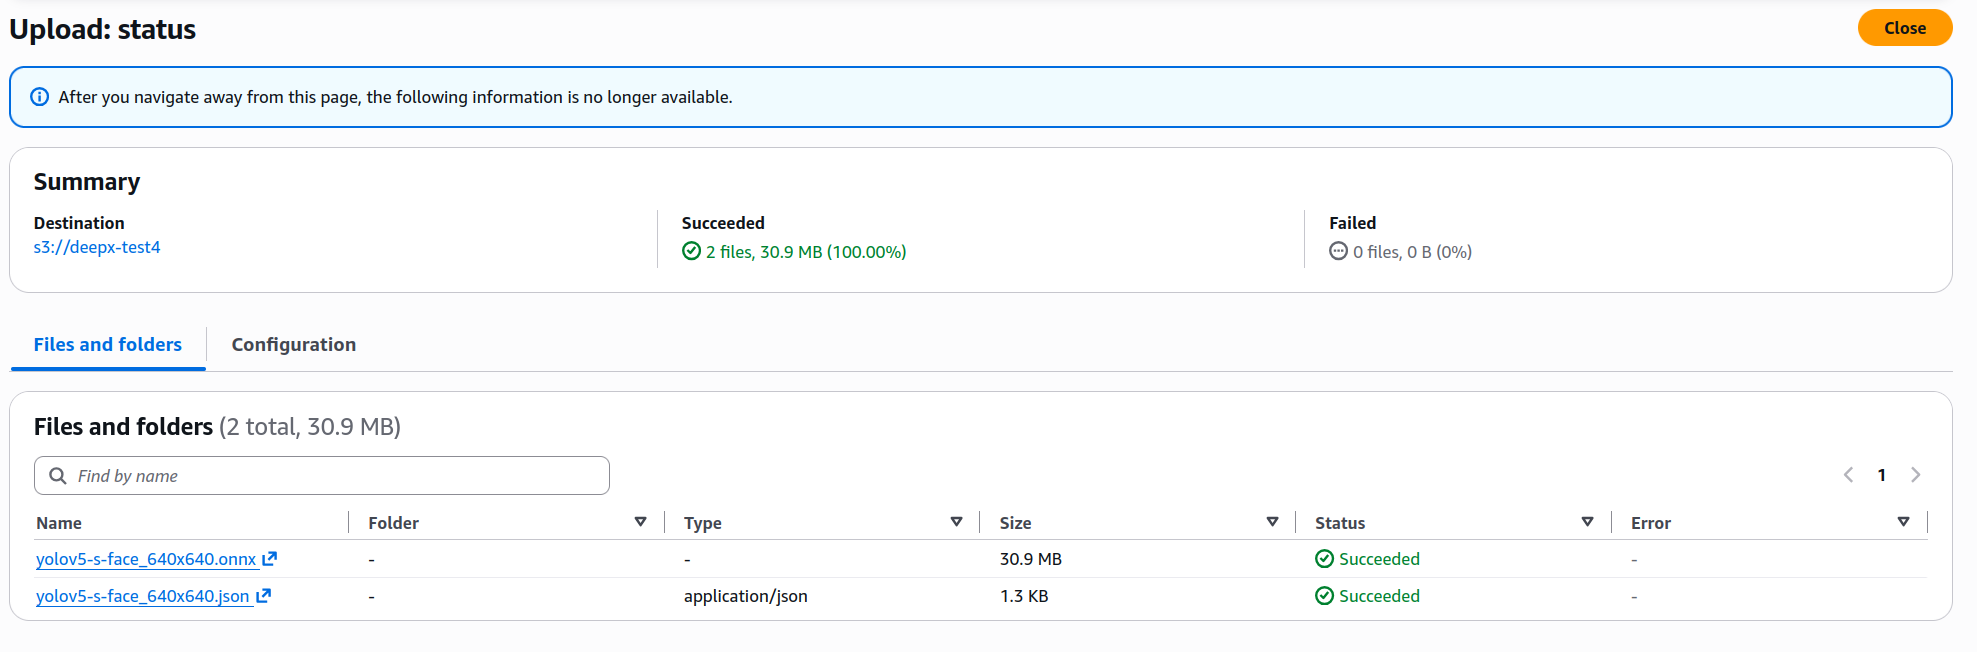The height and width of the screenshot is (652, 1977).
Task: Click the Succeeded check icon in the json row
Action: [1324, 596]
